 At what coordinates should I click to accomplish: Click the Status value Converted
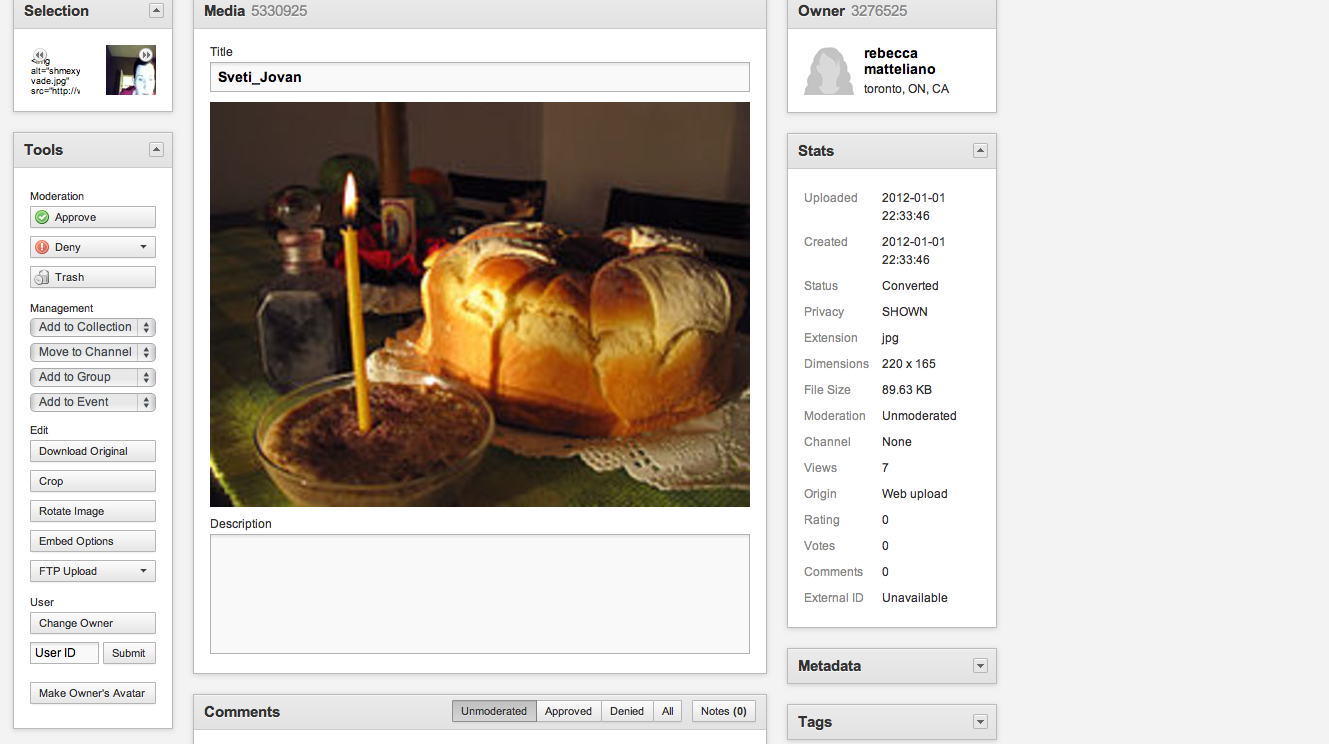[910, 286]
